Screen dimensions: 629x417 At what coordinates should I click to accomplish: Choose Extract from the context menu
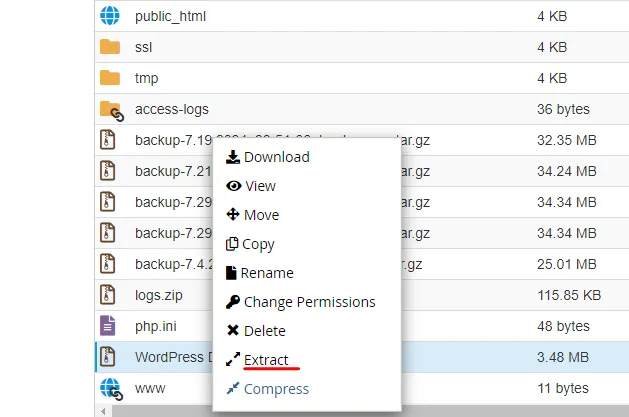point(257,360)
